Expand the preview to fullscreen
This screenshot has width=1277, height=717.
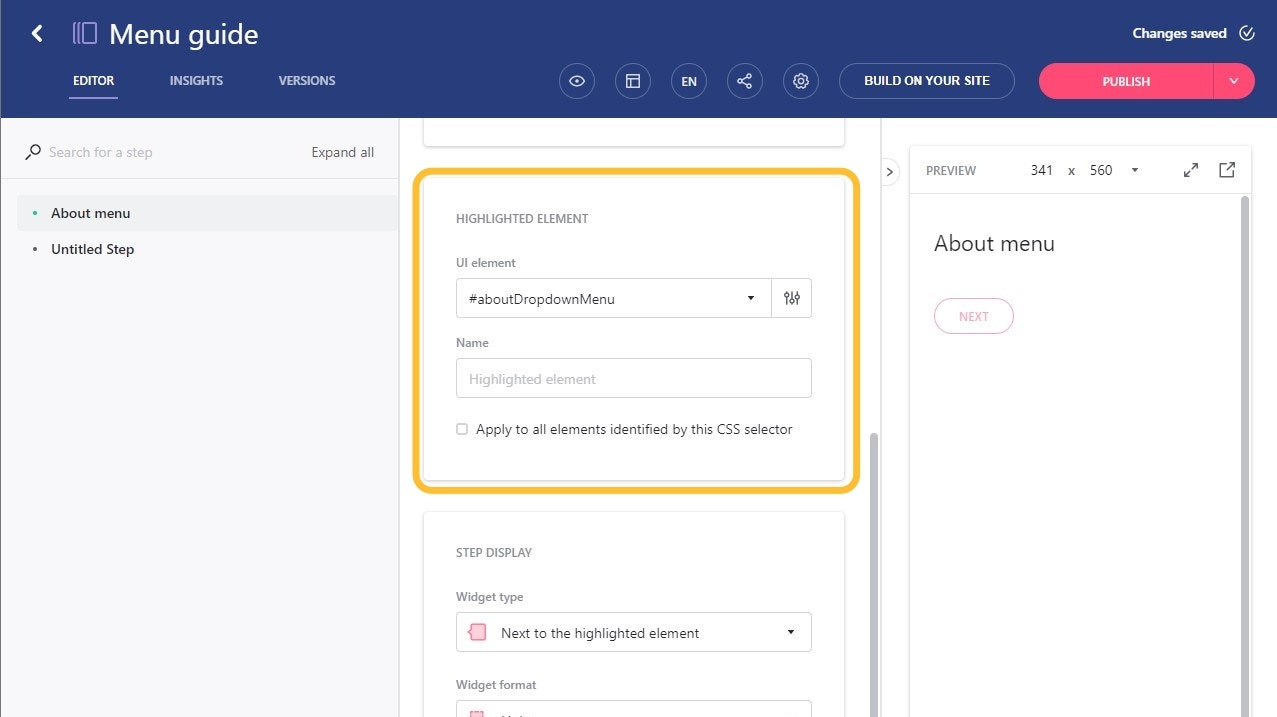(x=1190, y=170)
